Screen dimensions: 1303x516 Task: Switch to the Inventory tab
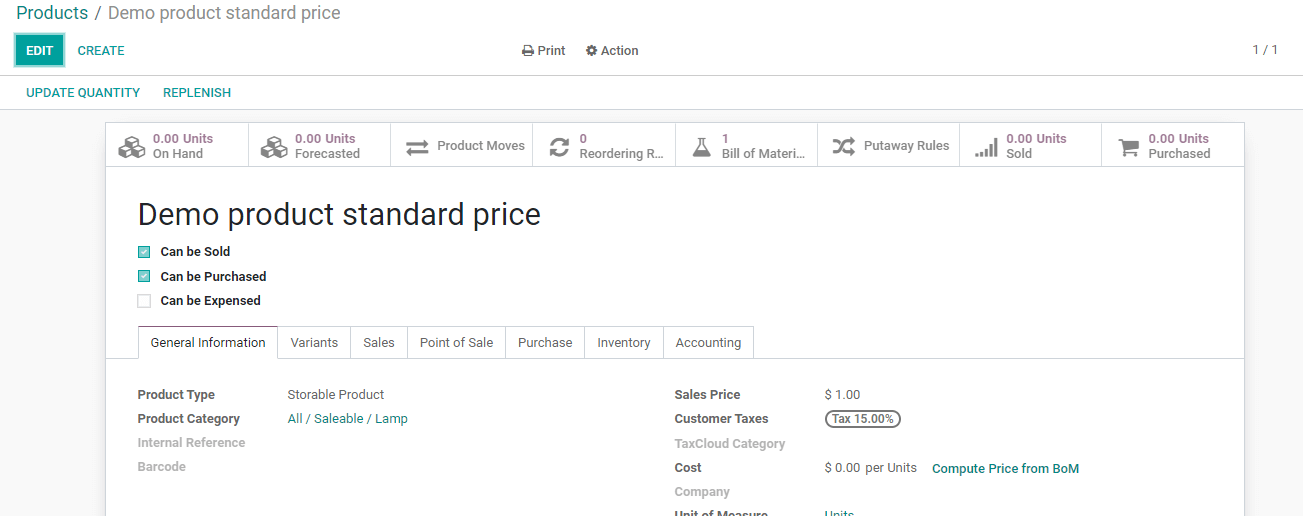click(624, 343)
